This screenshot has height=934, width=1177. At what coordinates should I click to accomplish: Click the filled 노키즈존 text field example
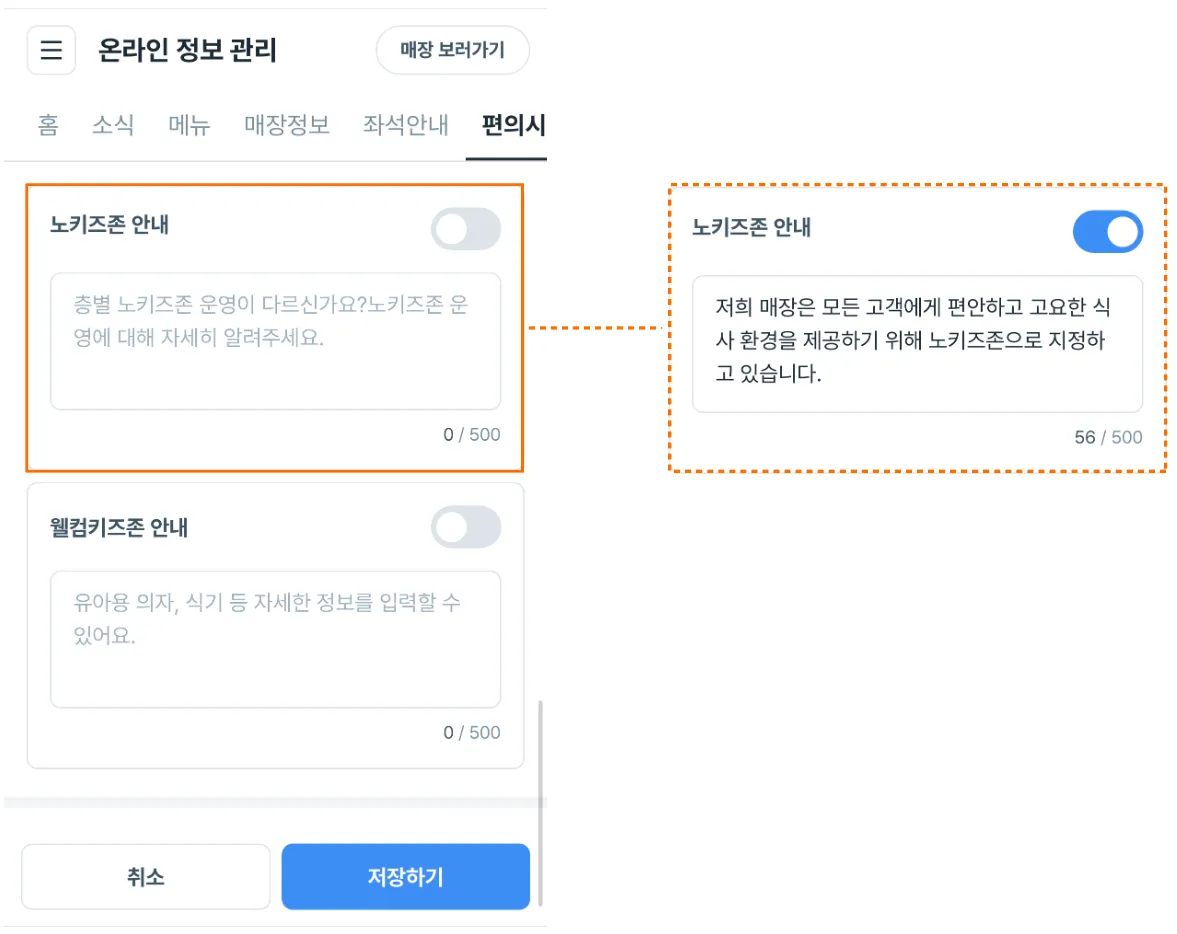[x=917, y=344]
